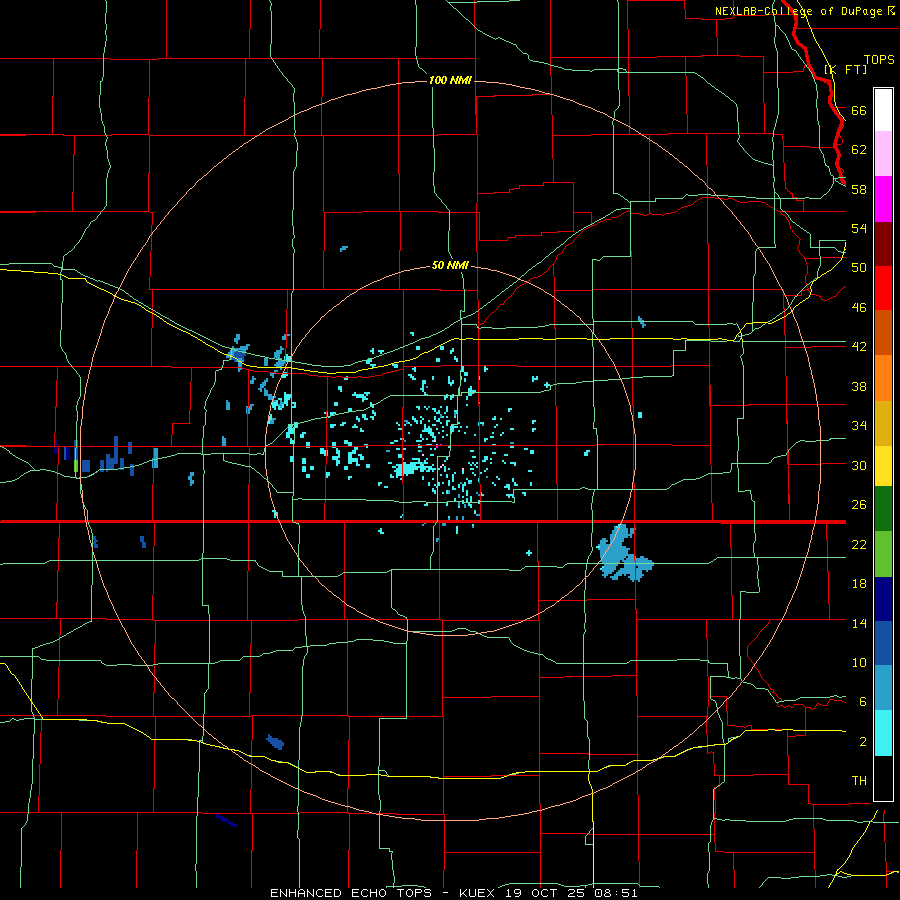
Task: Click the magenta color swatch
Action: 883,199
